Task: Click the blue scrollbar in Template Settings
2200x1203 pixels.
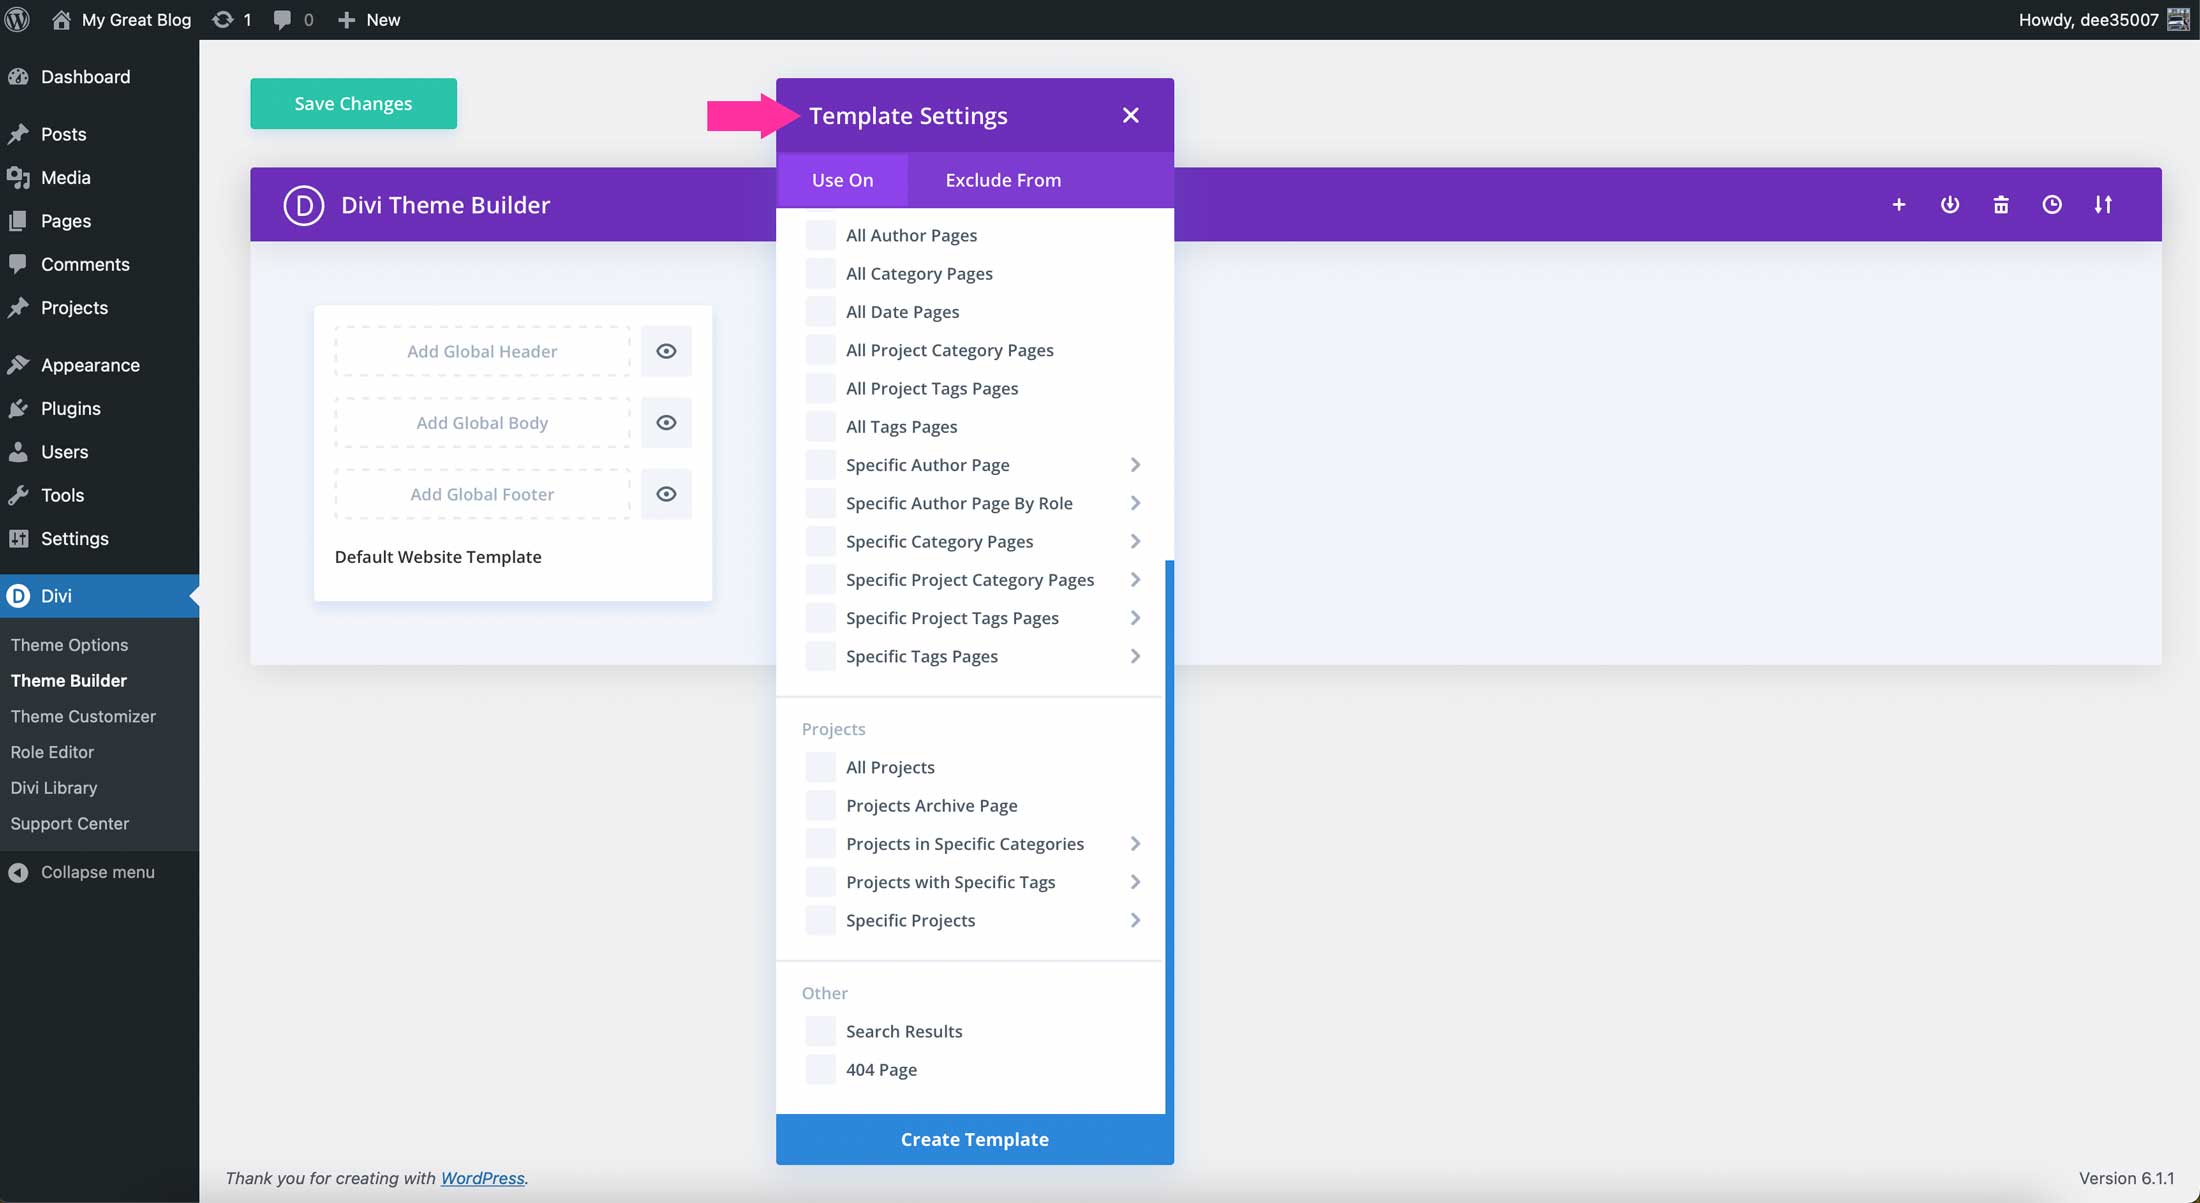Action: point(1169,830)
